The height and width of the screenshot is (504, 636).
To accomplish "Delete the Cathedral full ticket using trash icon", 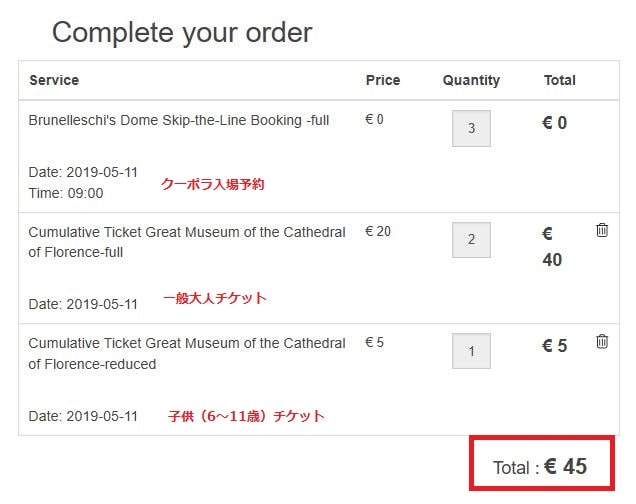I will (602, 230).
